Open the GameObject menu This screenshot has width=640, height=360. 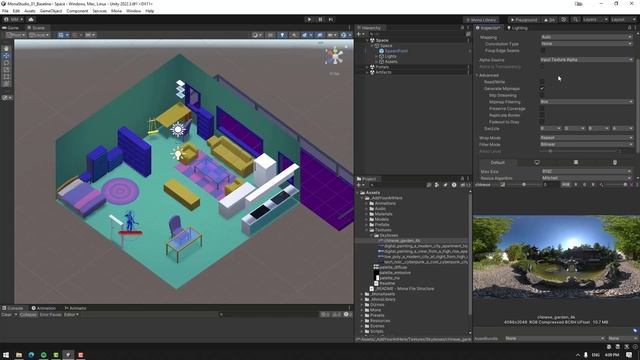[51, 11]
